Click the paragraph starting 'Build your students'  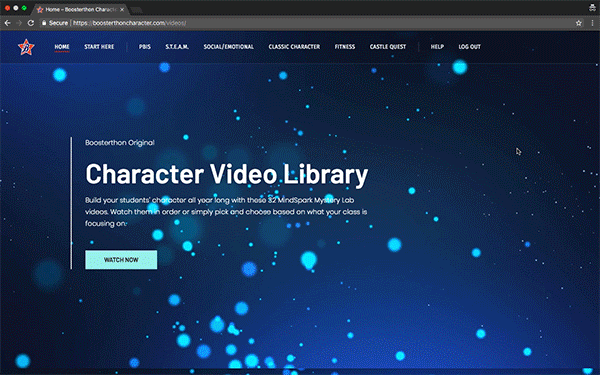click(x=226, y=212)
